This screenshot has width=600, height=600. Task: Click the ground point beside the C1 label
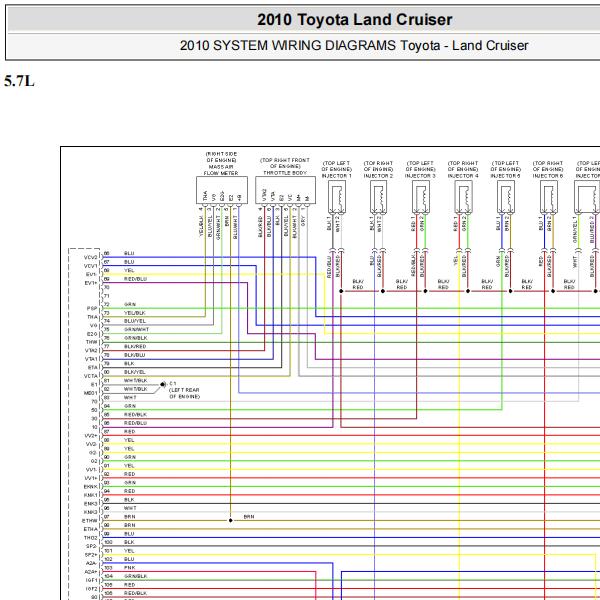coord(163,384)
